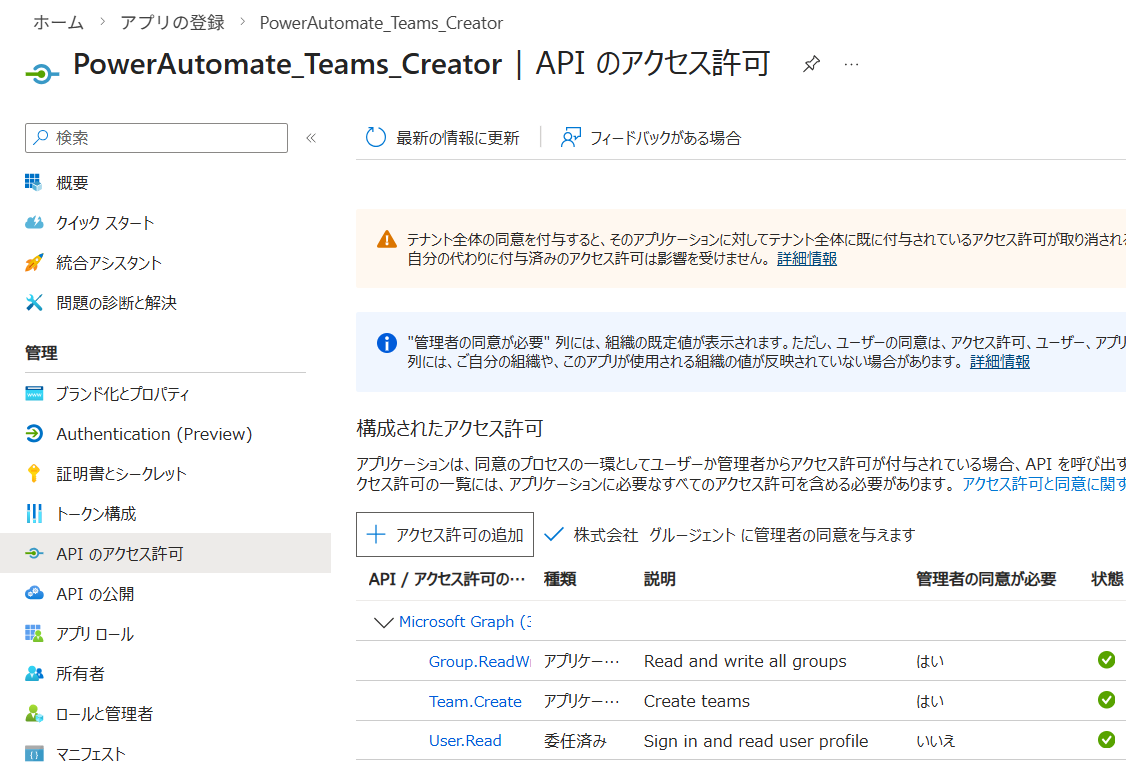
Task: Click アクセス許可の追加 button
Action: click(445, 535)
